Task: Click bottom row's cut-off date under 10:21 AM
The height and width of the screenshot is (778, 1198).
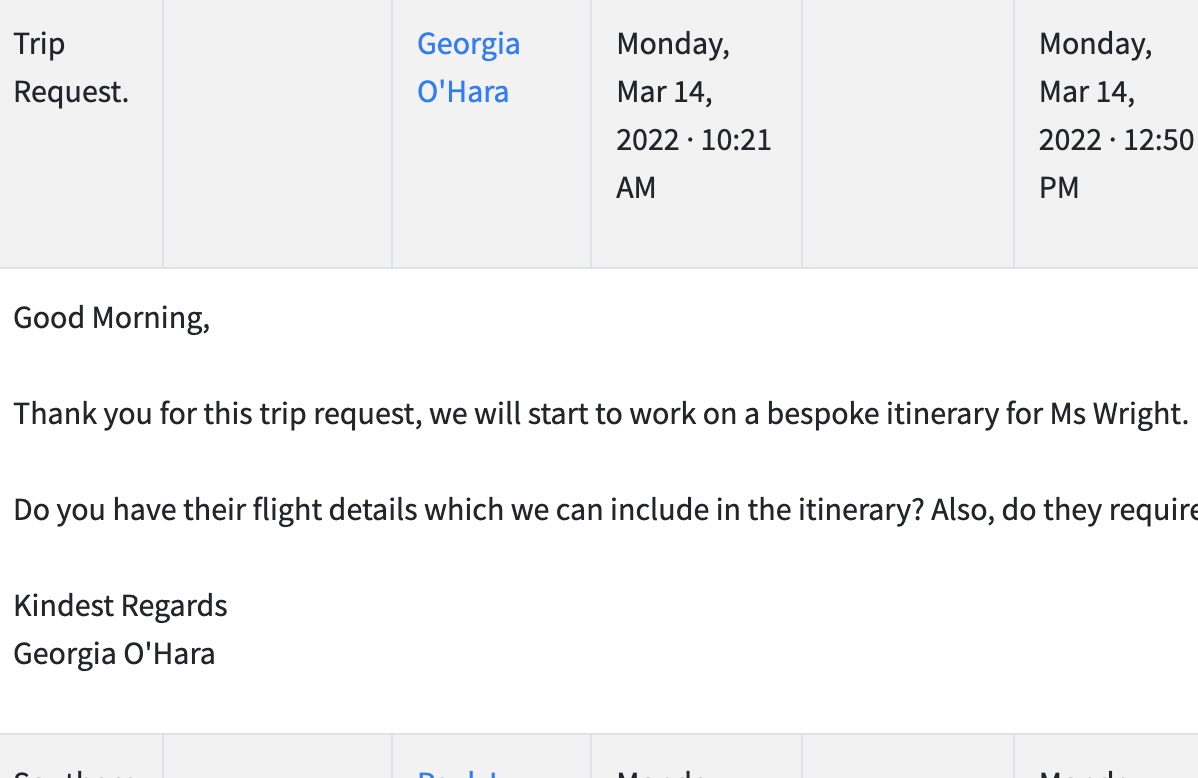Action: [x=666, y=772]
